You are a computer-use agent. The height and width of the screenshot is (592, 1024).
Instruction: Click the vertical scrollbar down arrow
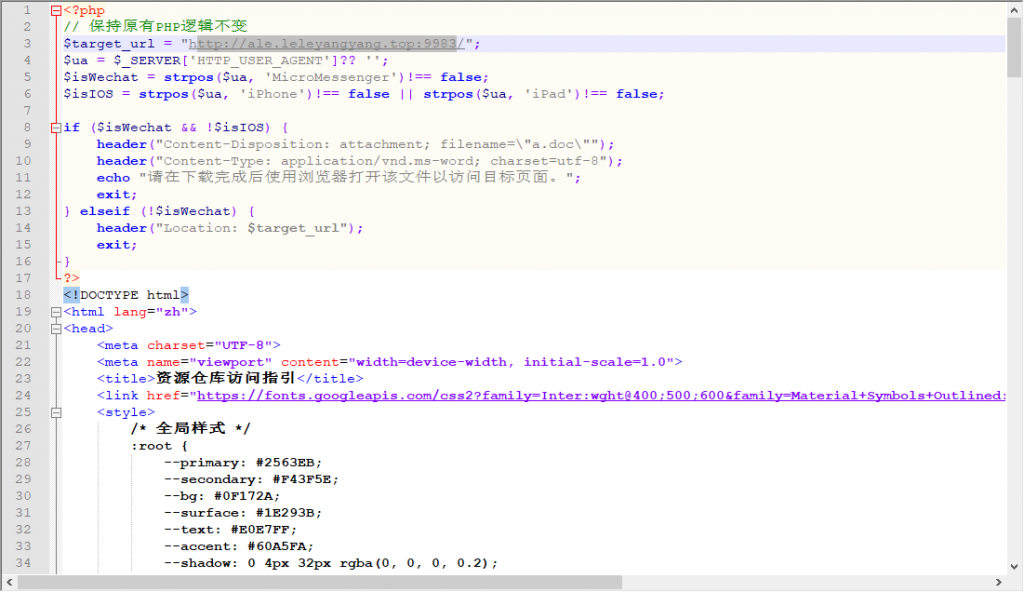(1014, 567)
